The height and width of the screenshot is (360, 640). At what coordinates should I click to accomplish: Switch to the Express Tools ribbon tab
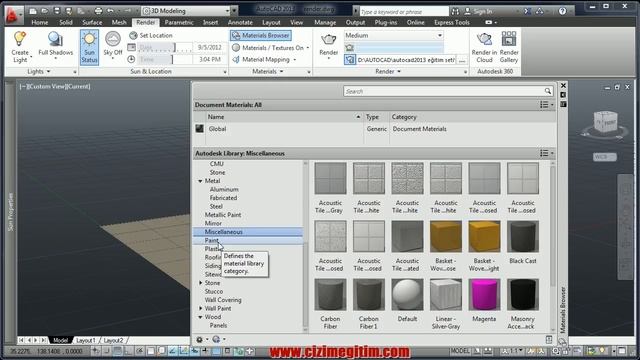click(x=451, y=22)
